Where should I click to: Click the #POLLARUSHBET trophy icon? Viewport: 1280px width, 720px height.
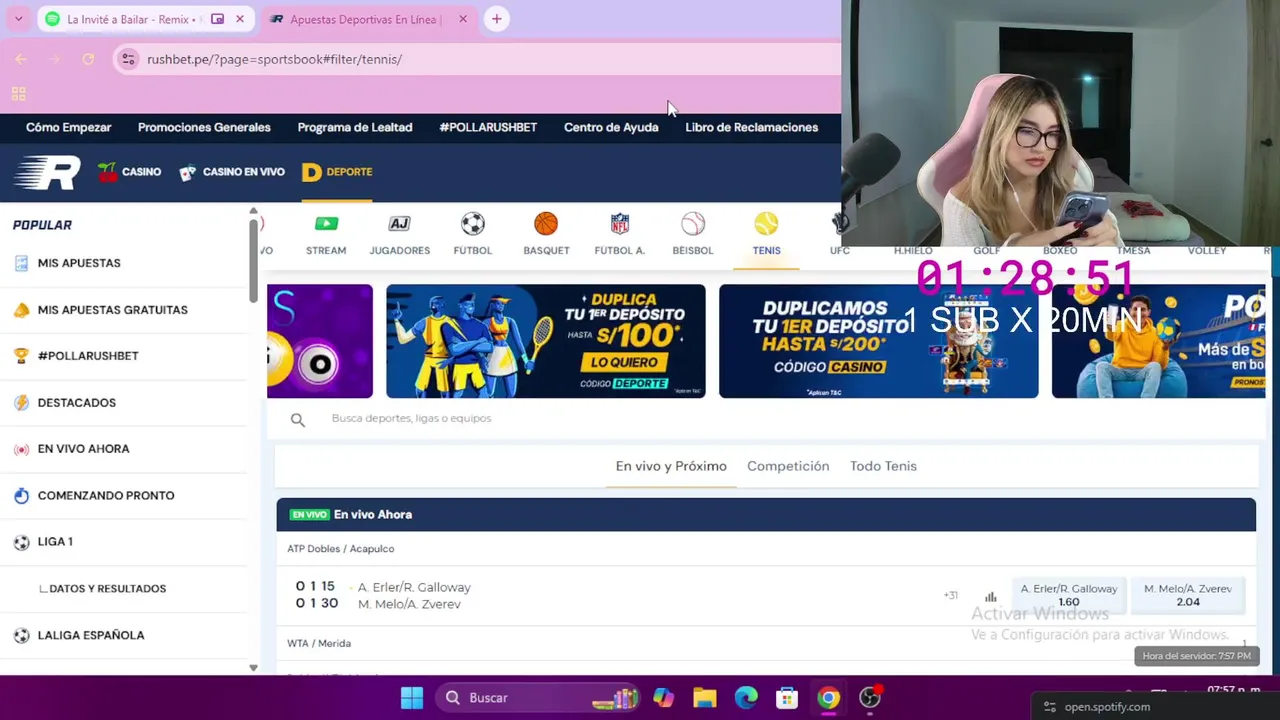(x=21, y=356)
